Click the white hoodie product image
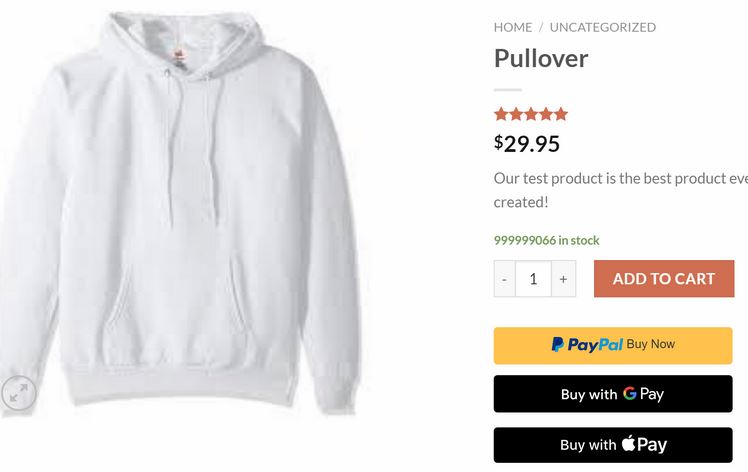Image resolution: width=748 pixels, height=472 pixels. coord(179,215)
